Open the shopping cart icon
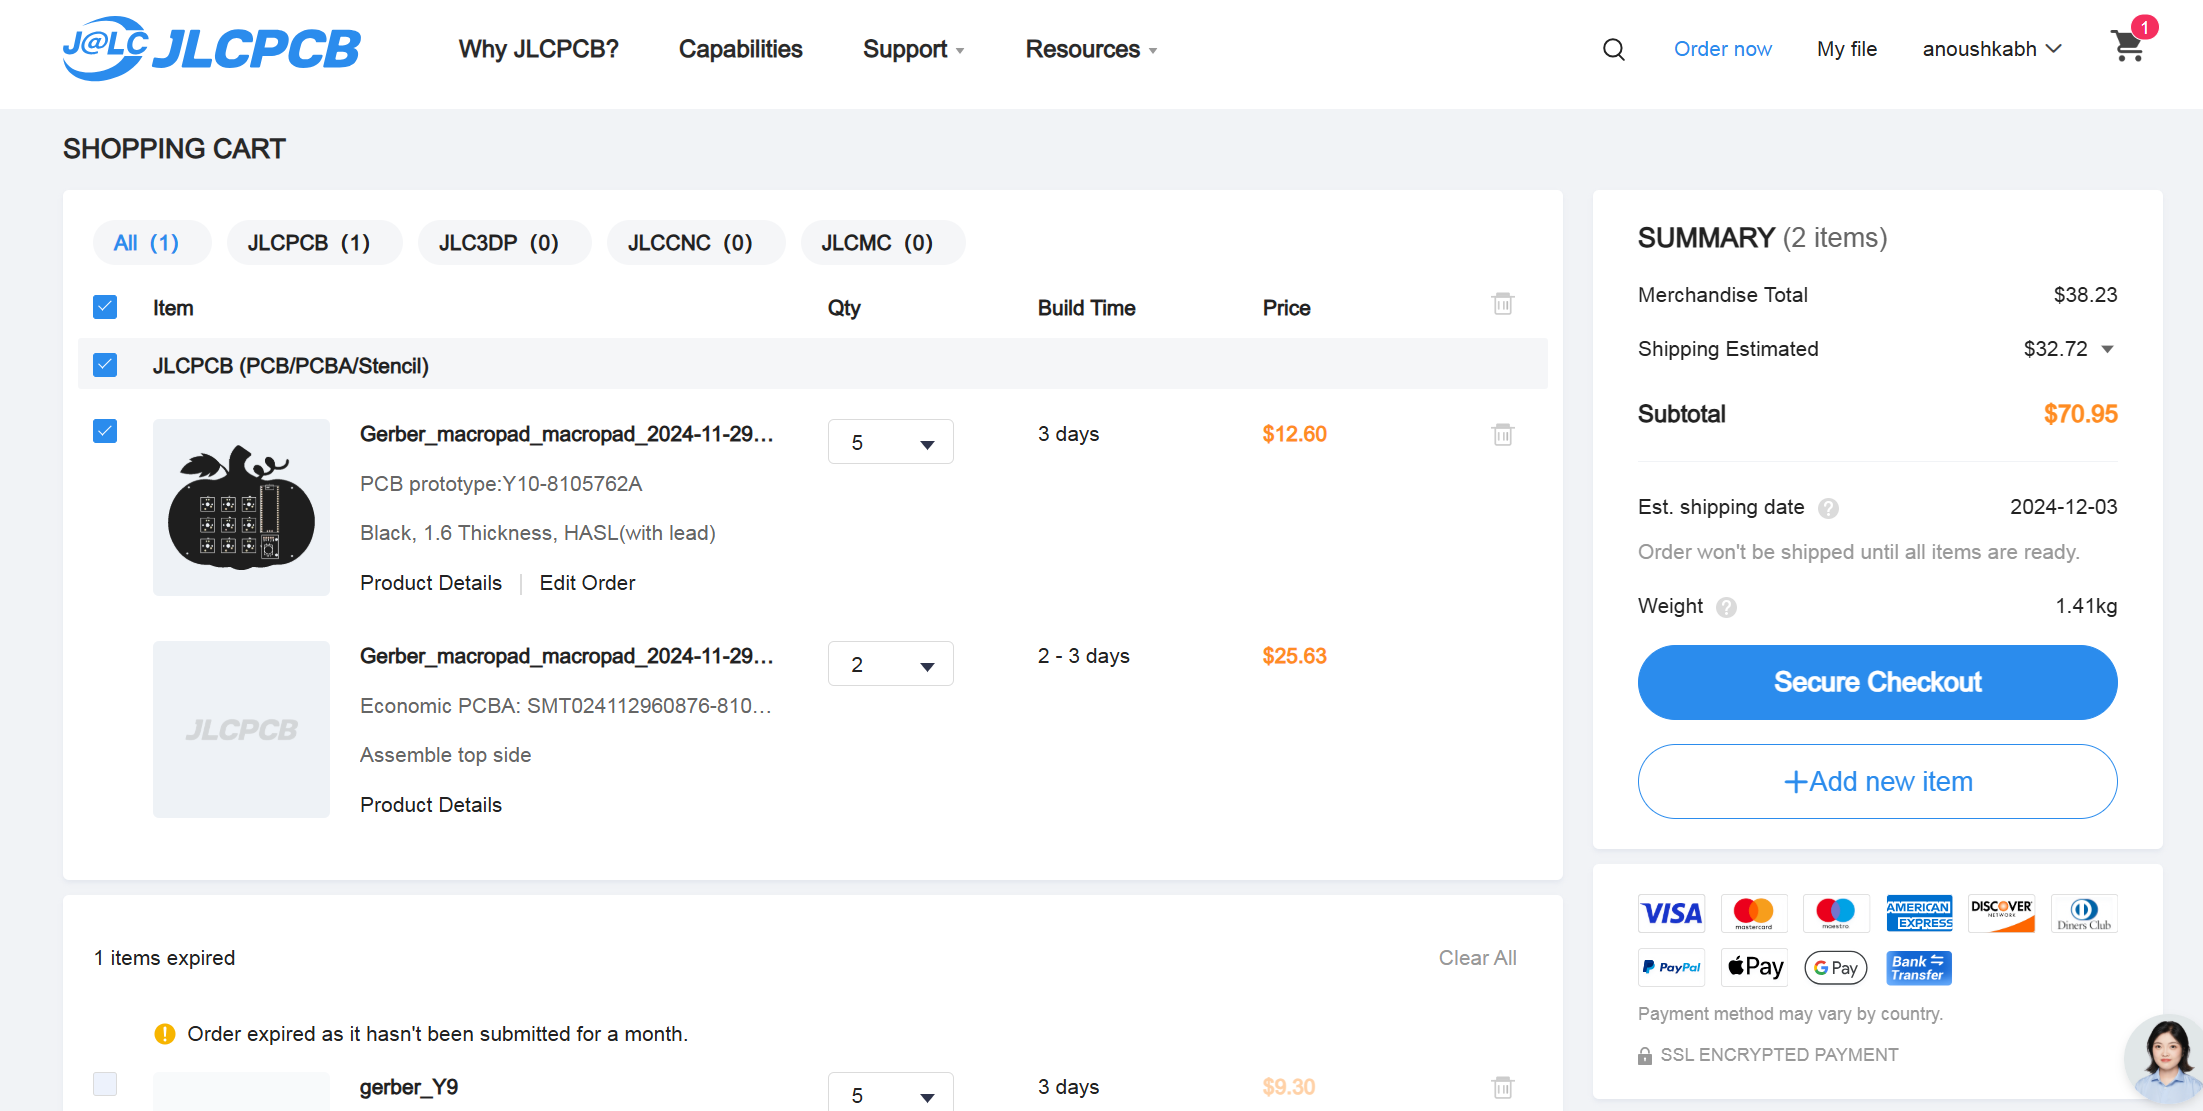Screen dimensions: 2203x1111 tap(2127, 46)
